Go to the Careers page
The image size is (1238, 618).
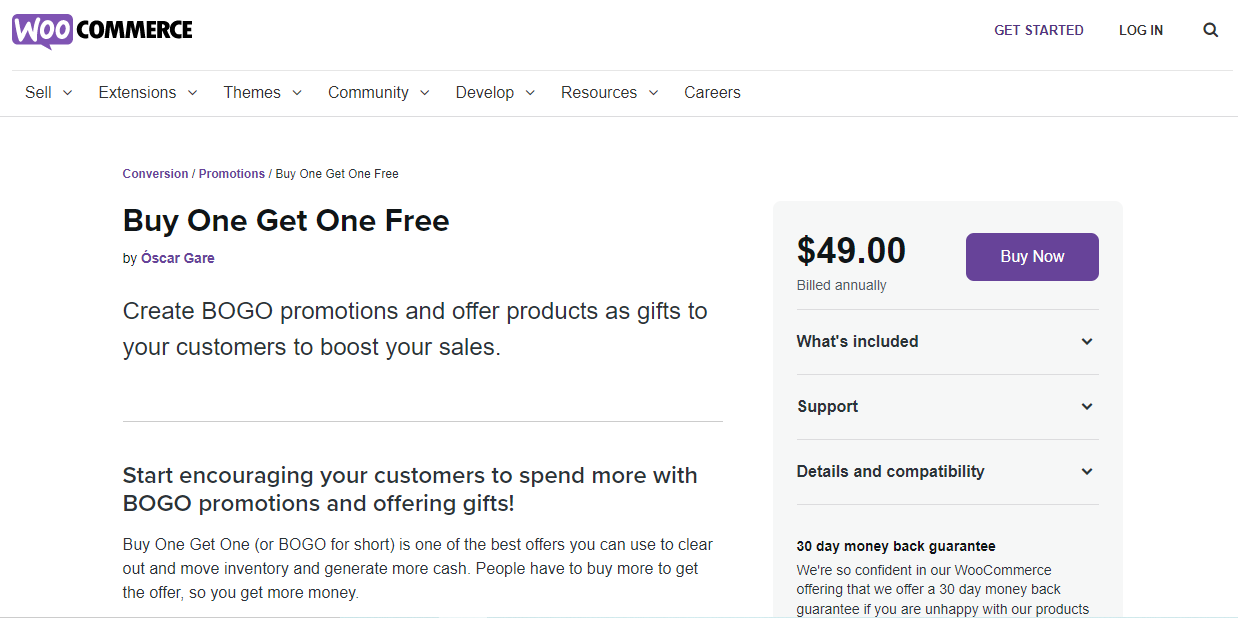tap(712, 92)
